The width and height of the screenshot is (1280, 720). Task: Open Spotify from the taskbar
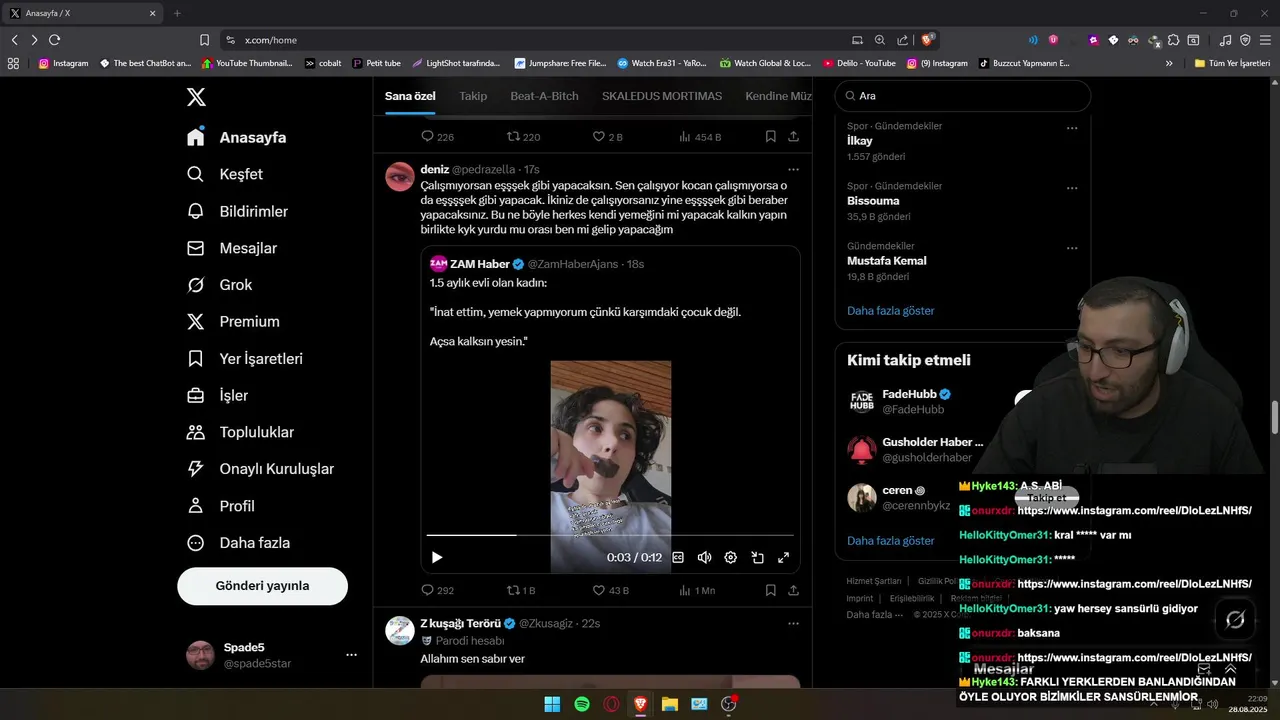[x=582, y=704]
